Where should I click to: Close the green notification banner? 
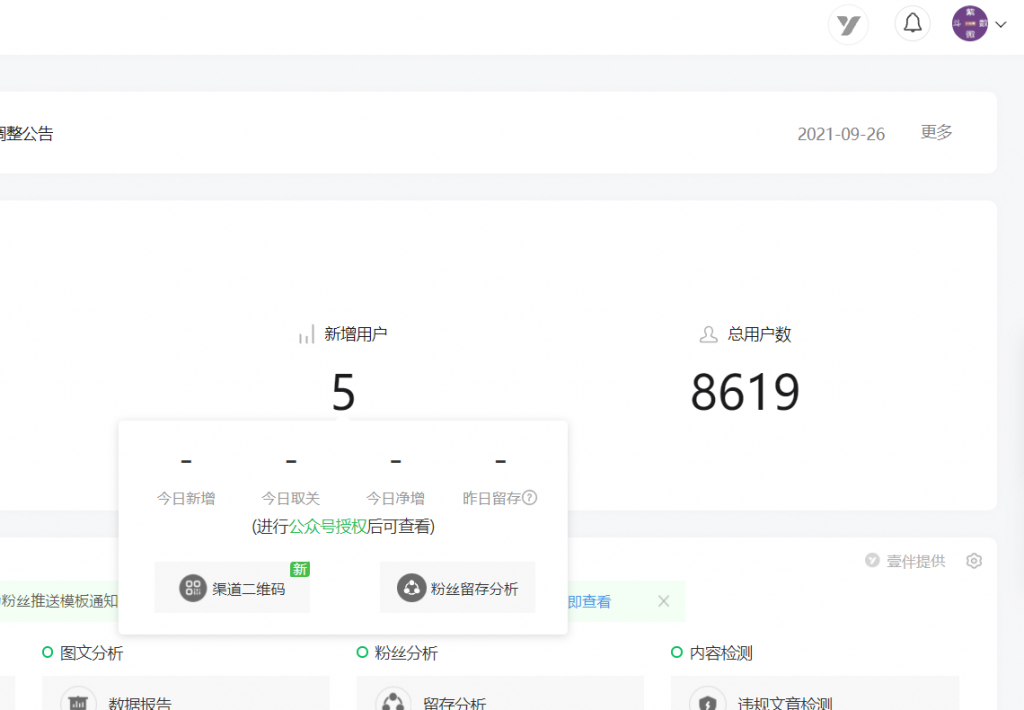[x=663, y=601]
